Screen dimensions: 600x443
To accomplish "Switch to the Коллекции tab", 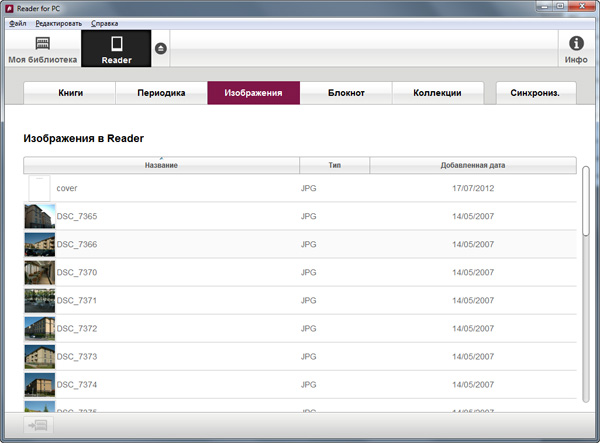I will point(437,93).
